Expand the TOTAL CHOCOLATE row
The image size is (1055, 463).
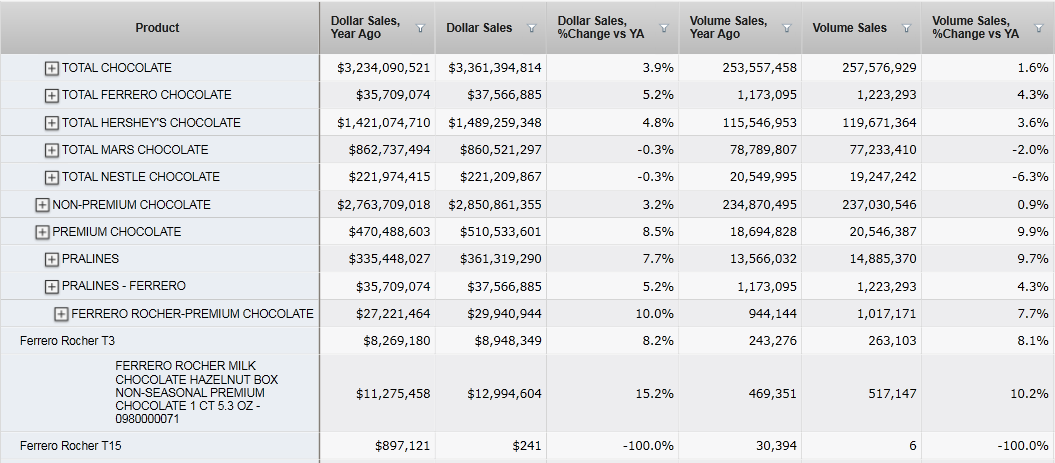coord(52,68)
